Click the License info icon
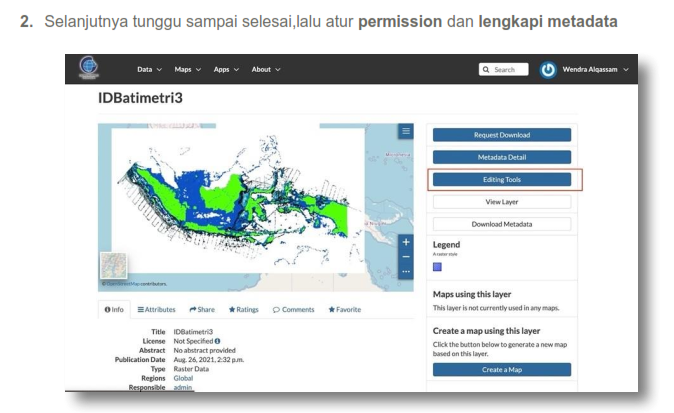Screen dimensions: 674x413 [218, 341]
